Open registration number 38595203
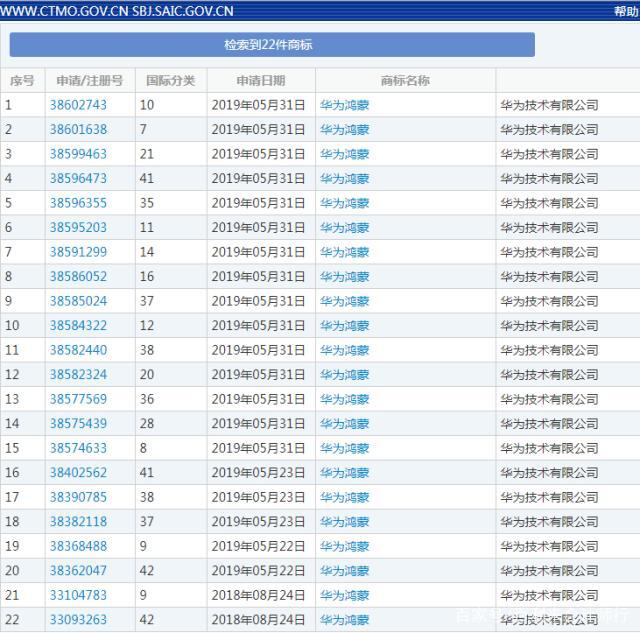 (78, 227)
